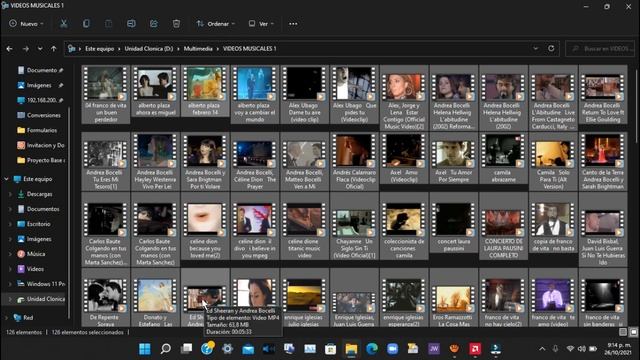Screen dimensions: 640x360
Task: Show hidden system tray icons chevron
Action: point(542,349)
